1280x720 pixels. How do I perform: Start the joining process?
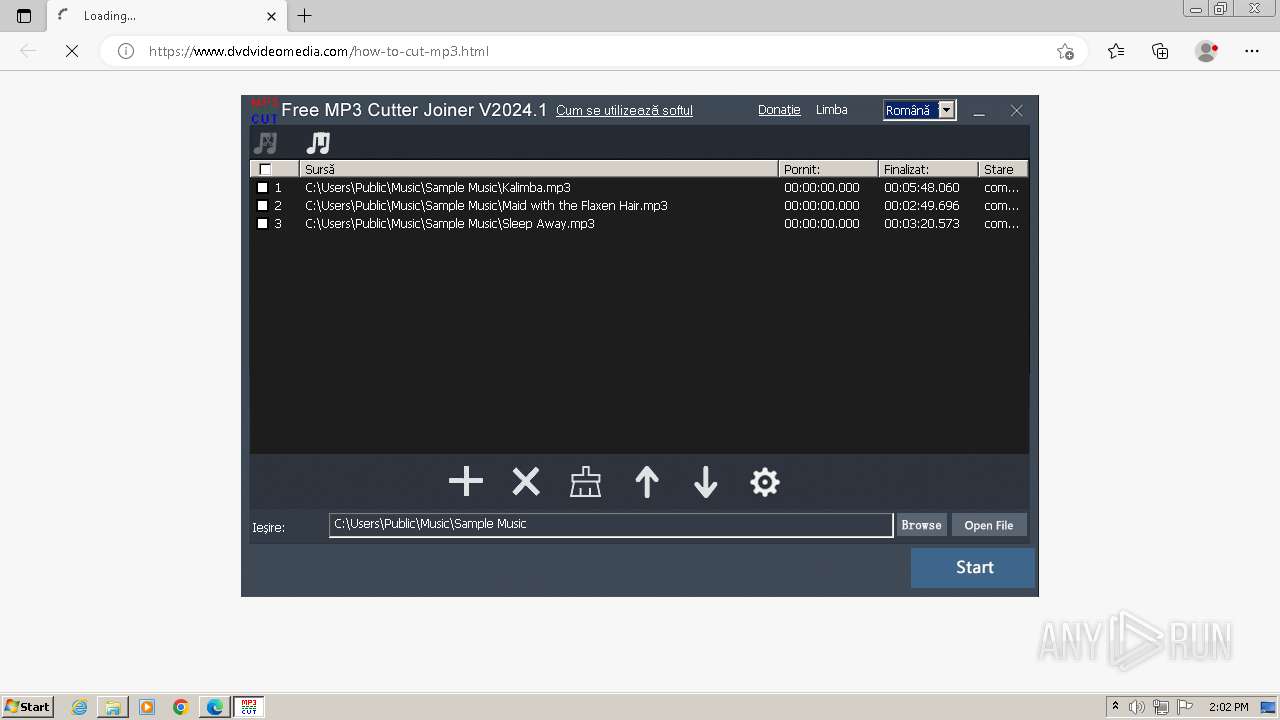[x=973, y=567]
